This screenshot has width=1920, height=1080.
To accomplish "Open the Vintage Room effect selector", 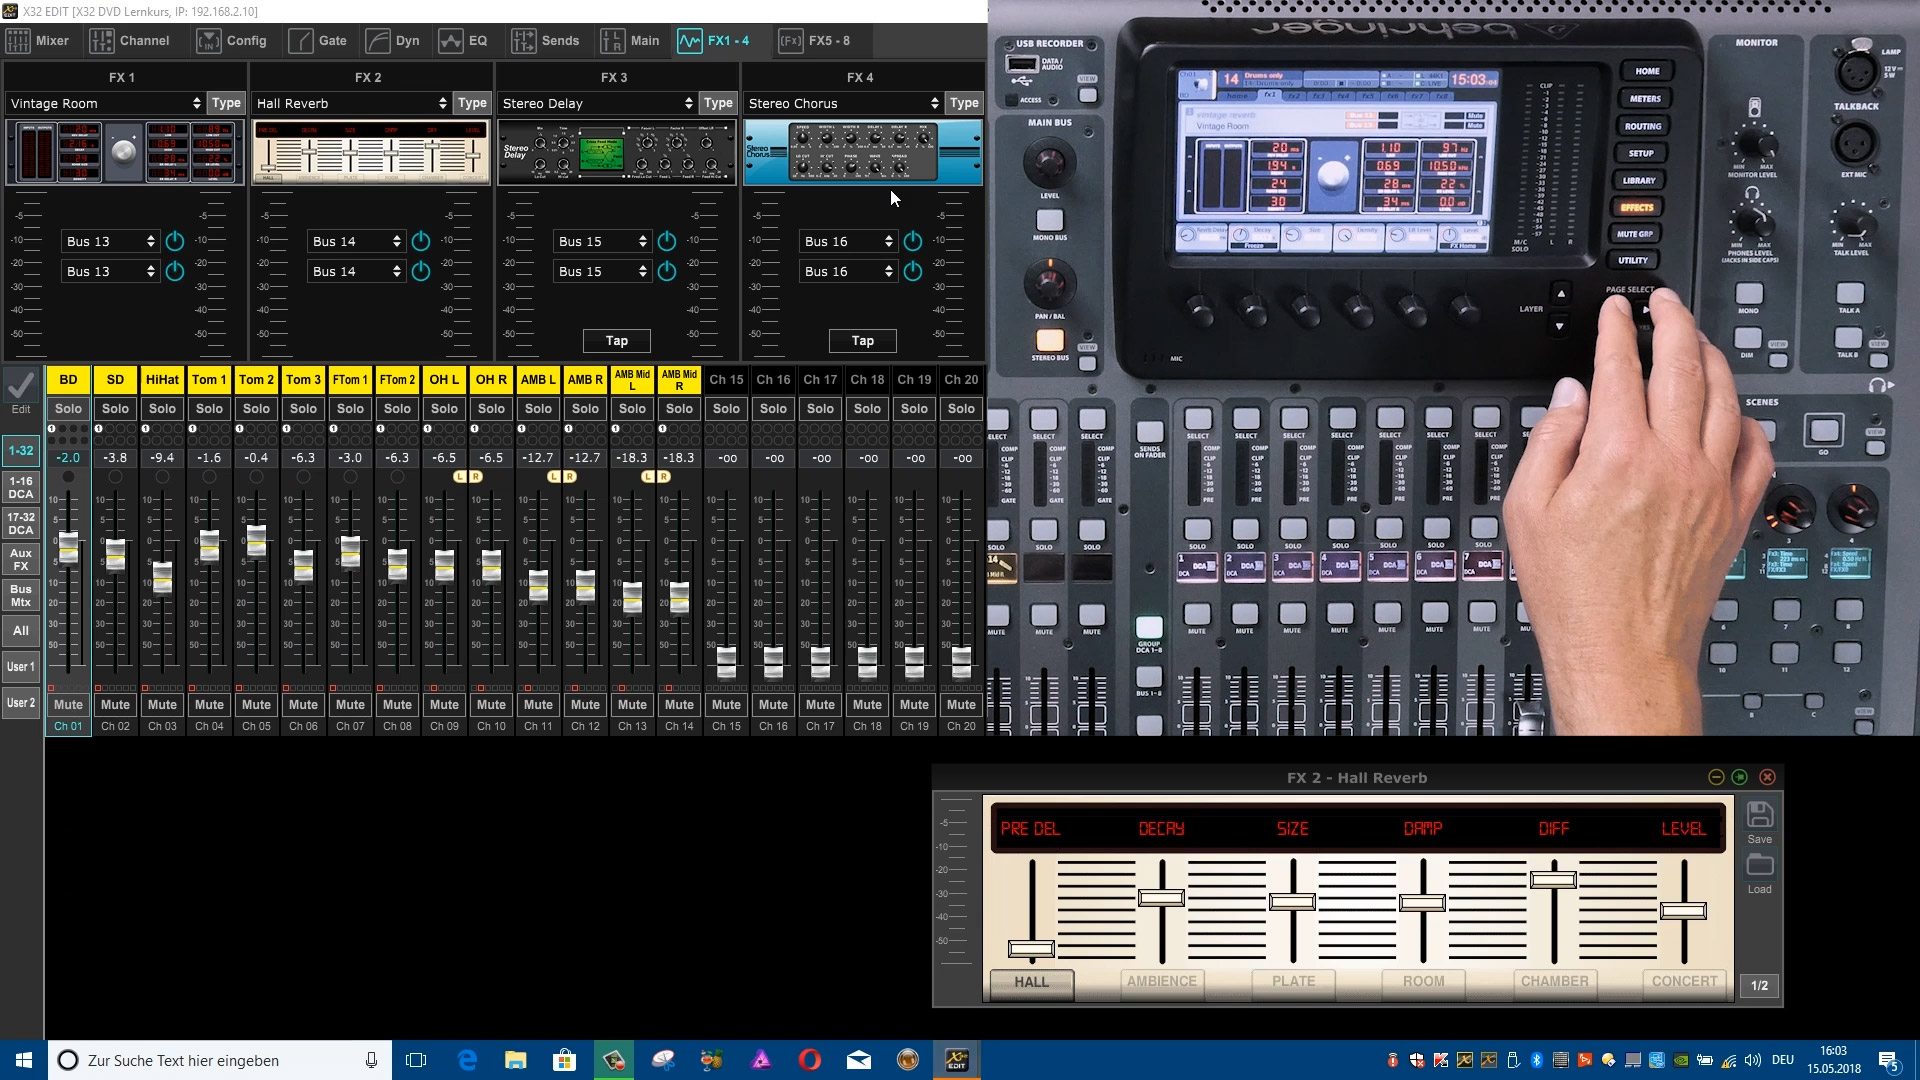I will [105, 103].
